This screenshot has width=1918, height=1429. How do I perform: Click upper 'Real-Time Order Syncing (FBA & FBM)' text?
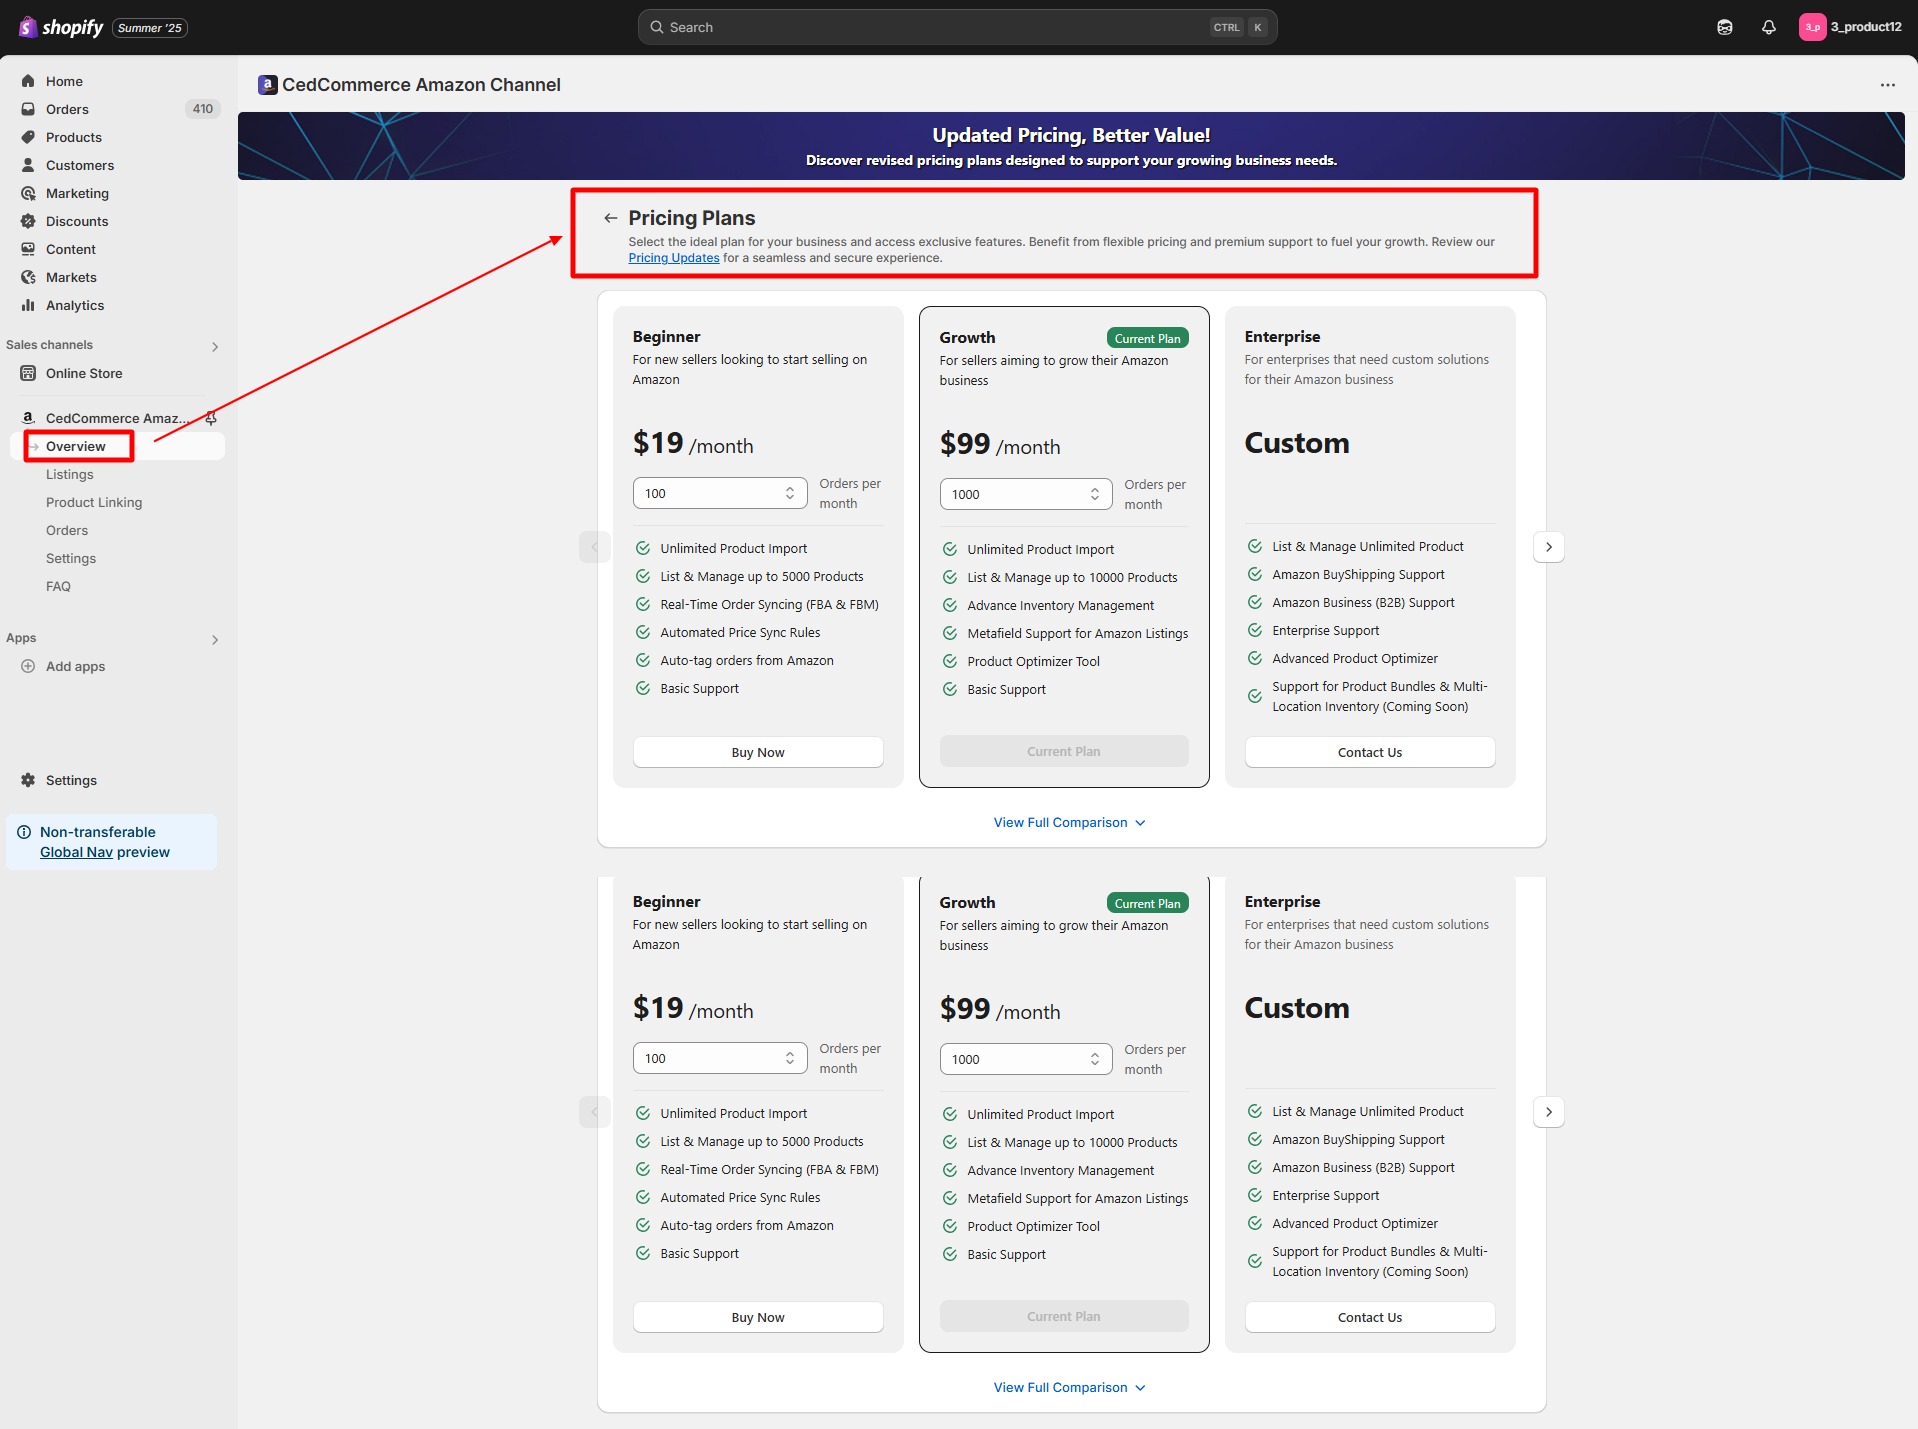pos(769,604)
